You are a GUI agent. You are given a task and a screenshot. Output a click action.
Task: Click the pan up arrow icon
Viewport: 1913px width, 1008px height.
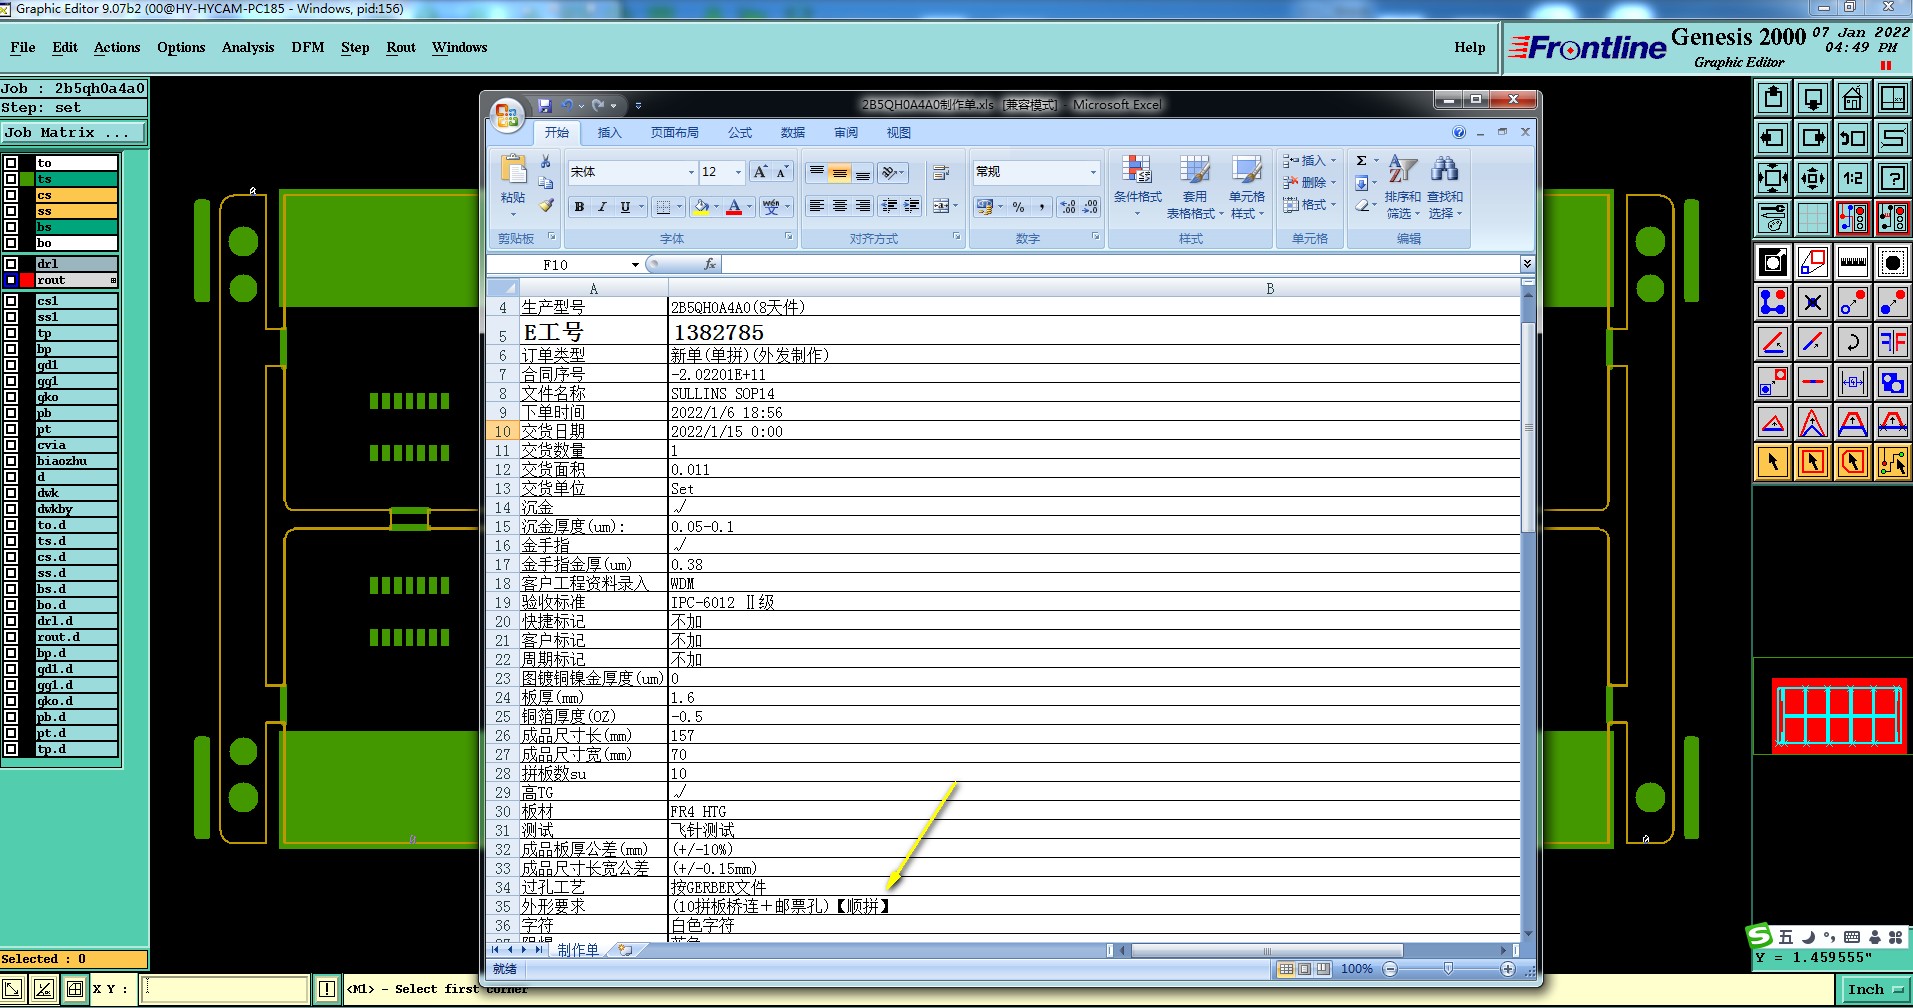coord(1772,98)
